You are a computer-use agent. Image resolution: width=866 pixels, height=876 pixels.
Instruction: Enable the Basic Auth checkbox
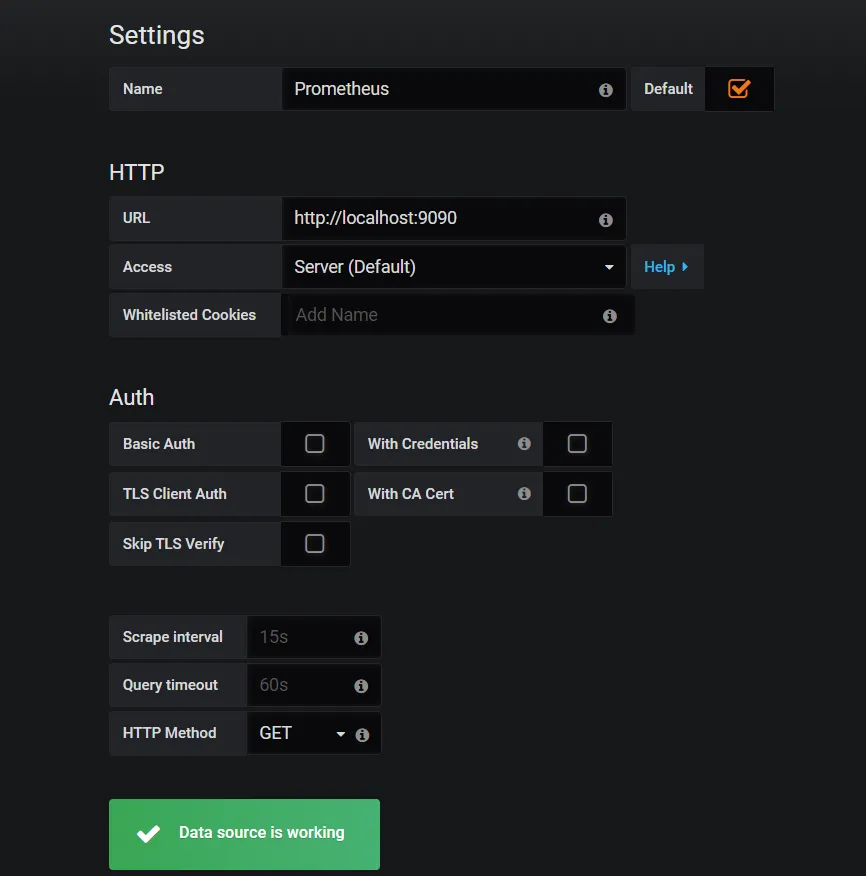[x=315, y=444]
